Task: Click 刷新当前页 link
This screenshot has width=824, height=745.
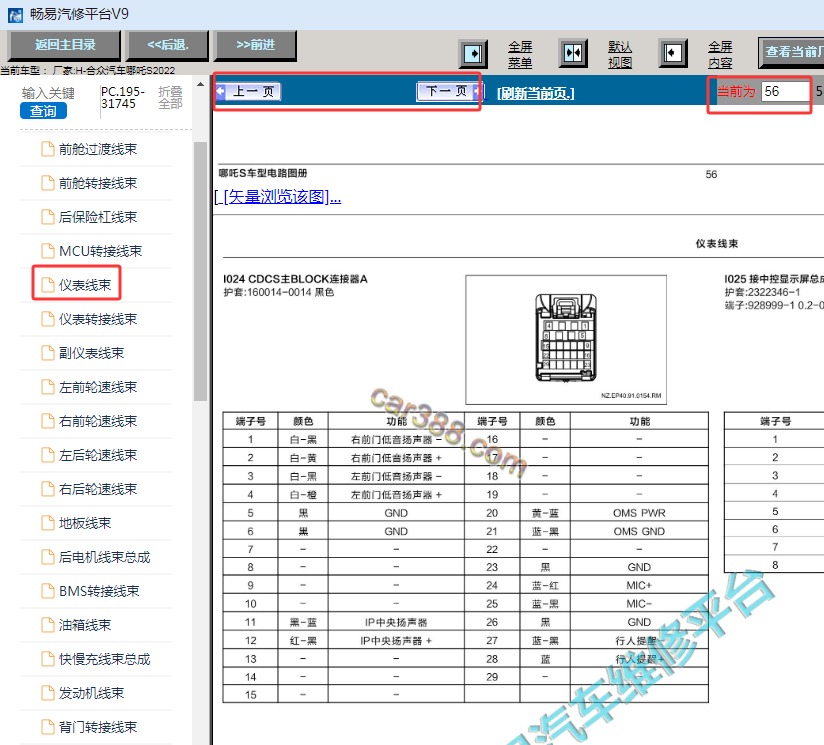Action: [x=535, y=93]
